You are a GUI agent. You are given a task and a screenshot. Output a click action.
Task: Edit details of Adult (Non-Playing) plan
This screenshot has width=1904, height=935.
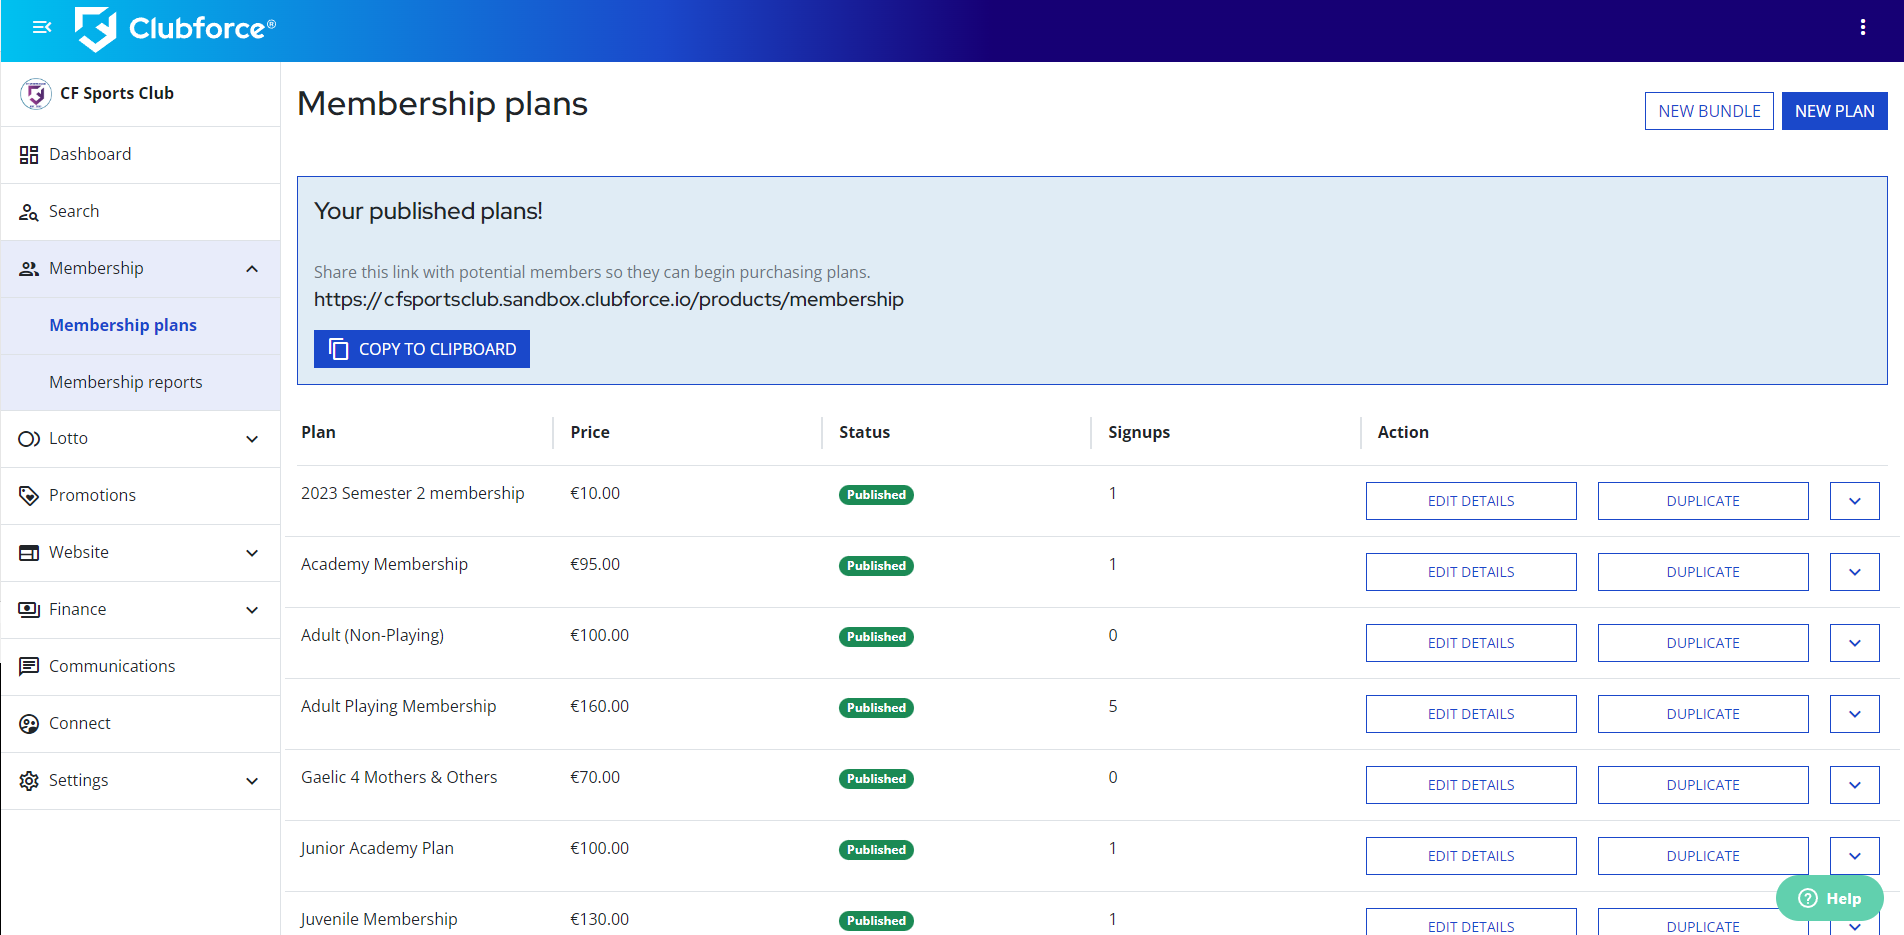point(1471,643)
